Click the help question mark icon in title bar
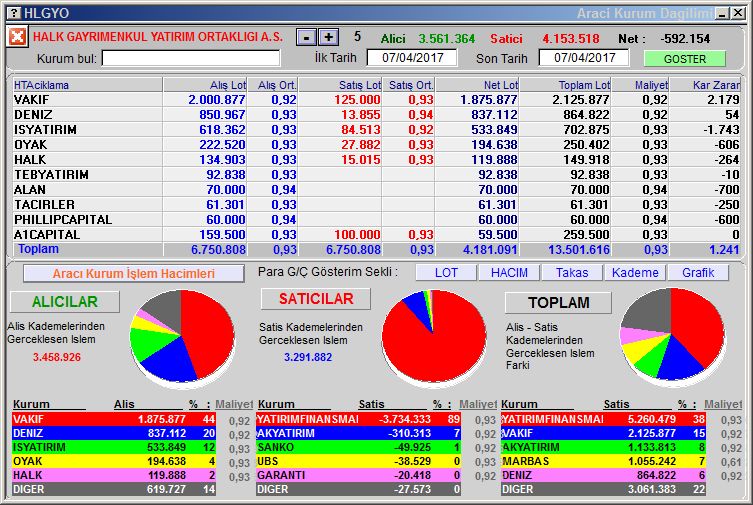Screen dimensions: 753x505 pyautogui.click(x=15, y=12)
